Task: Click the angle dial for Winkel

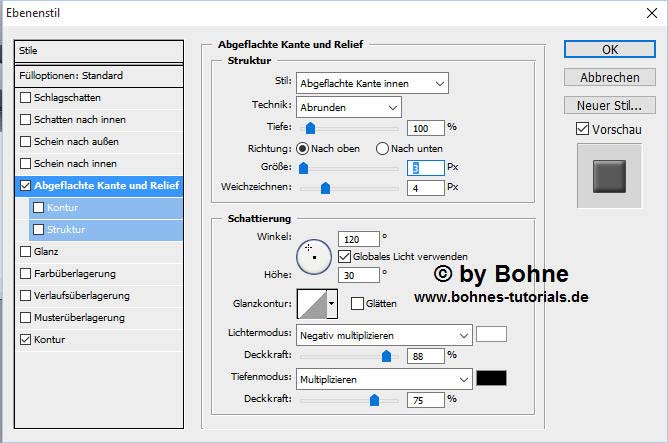Action: [315, 255]
